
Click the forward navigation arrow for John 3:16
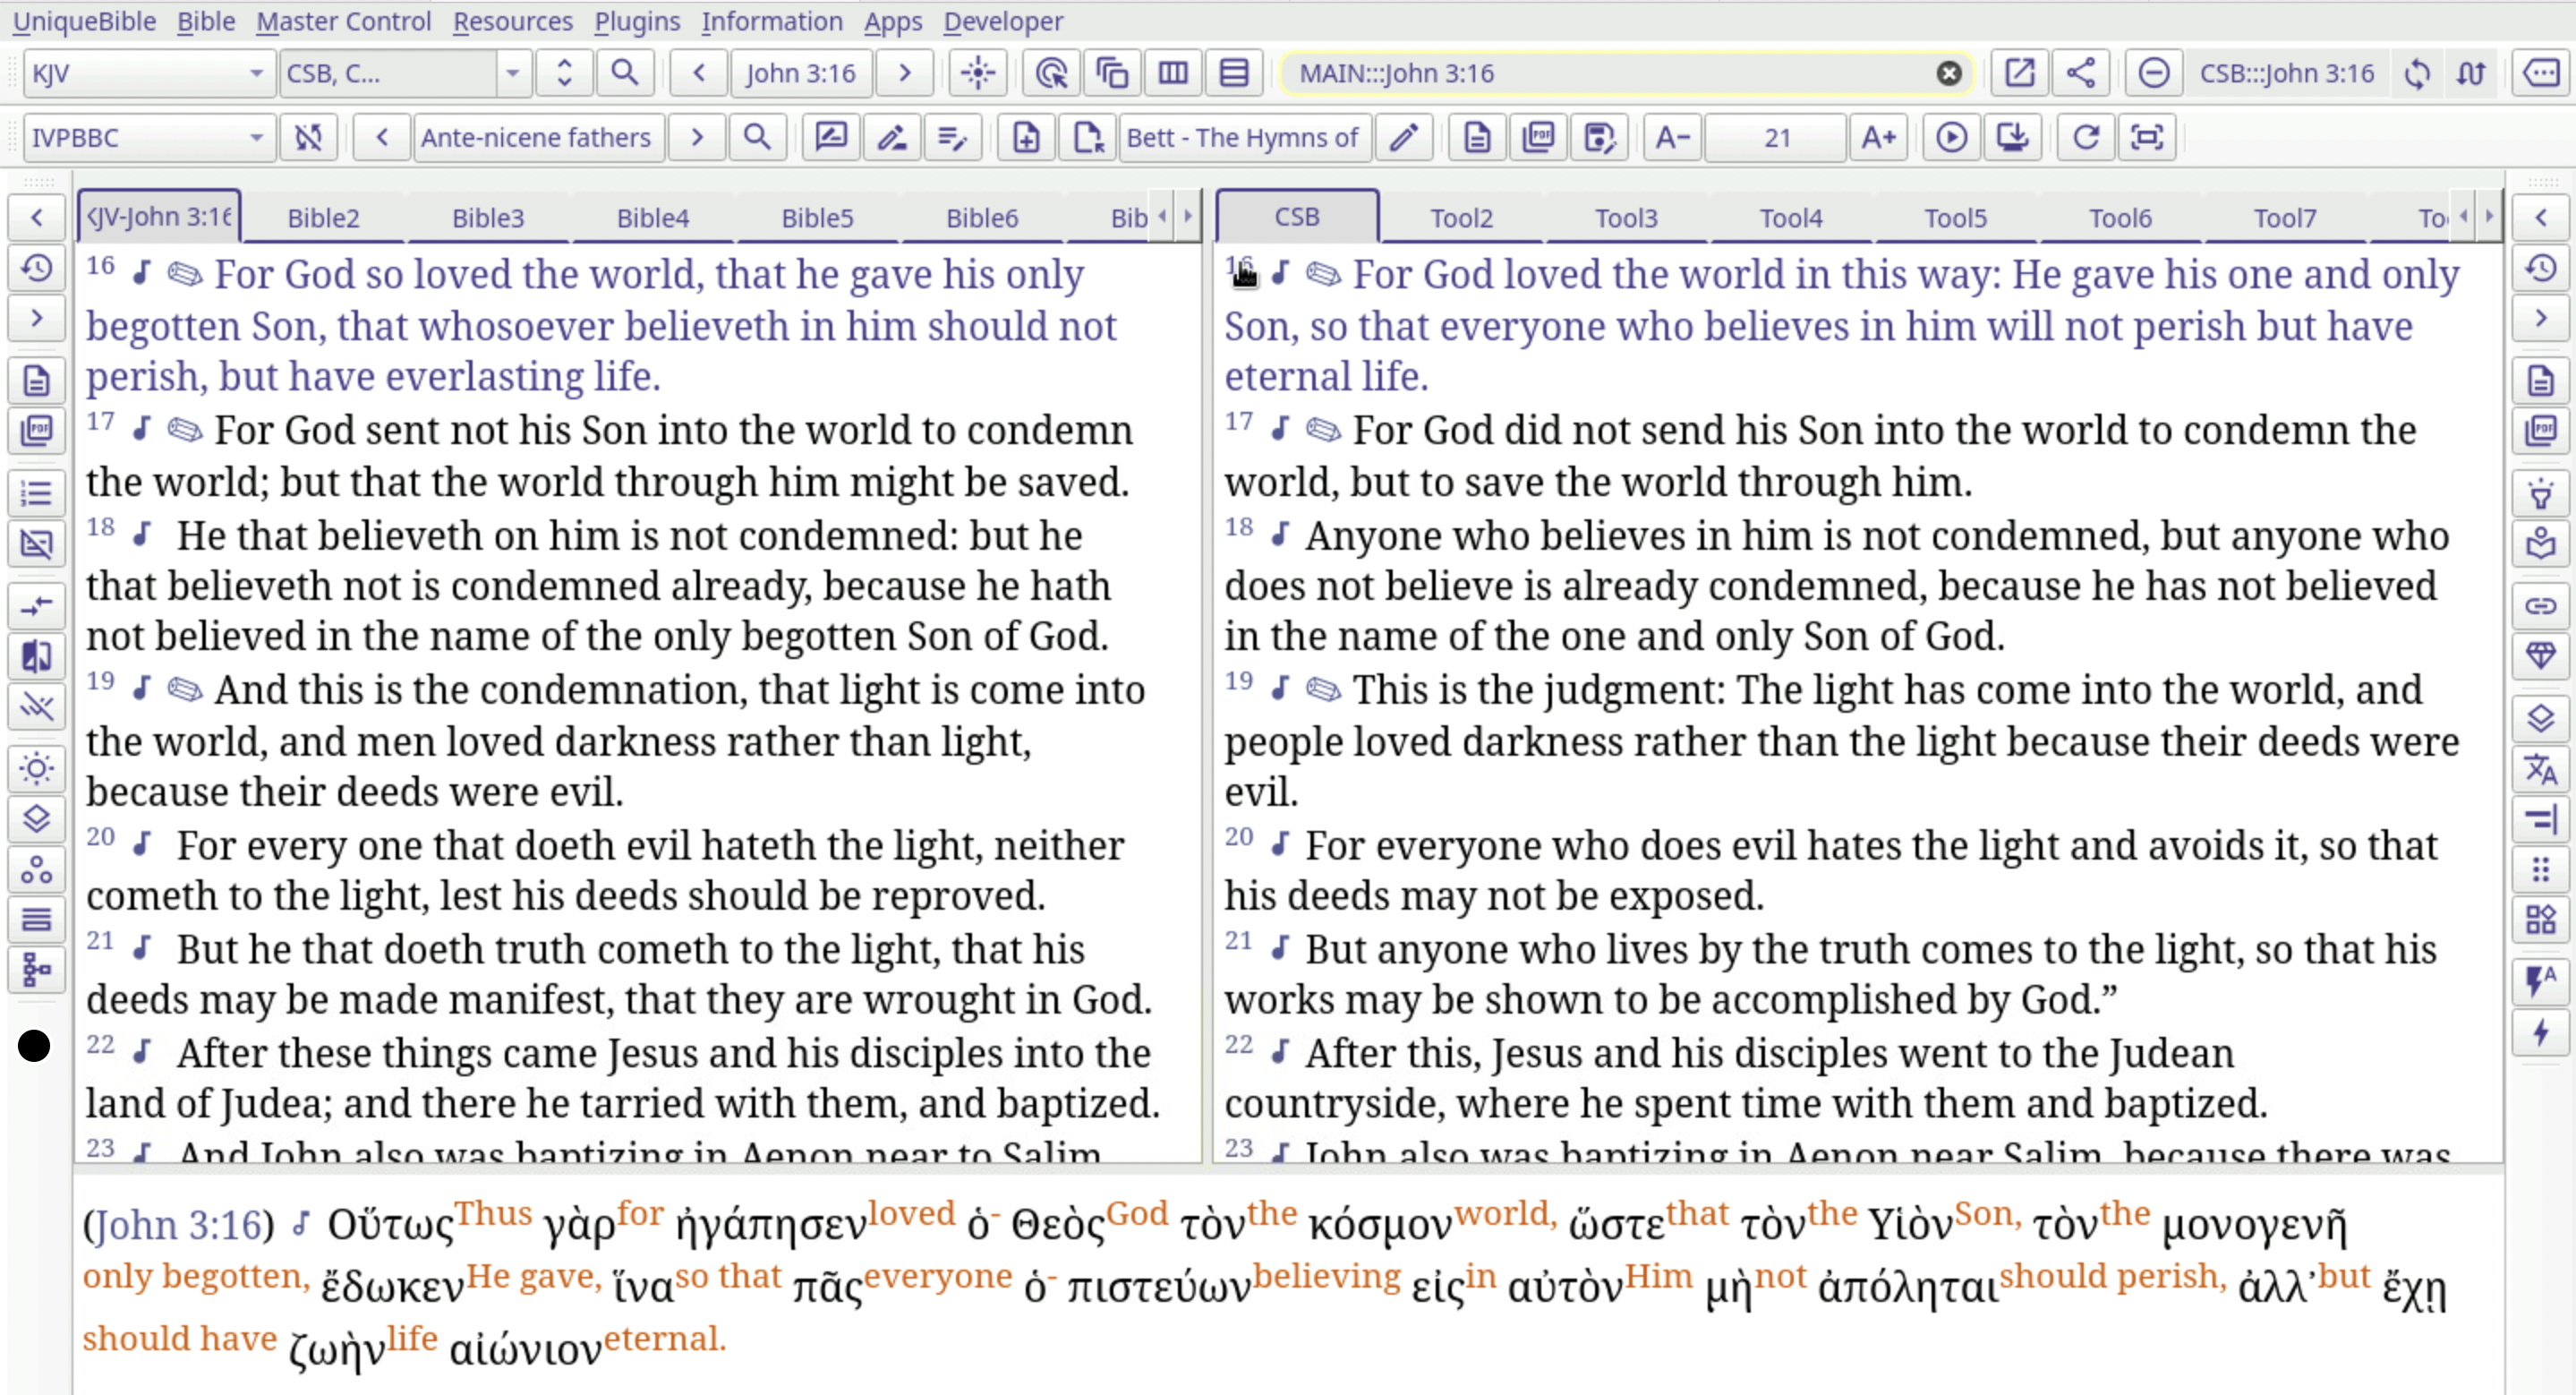pos(907,73)
